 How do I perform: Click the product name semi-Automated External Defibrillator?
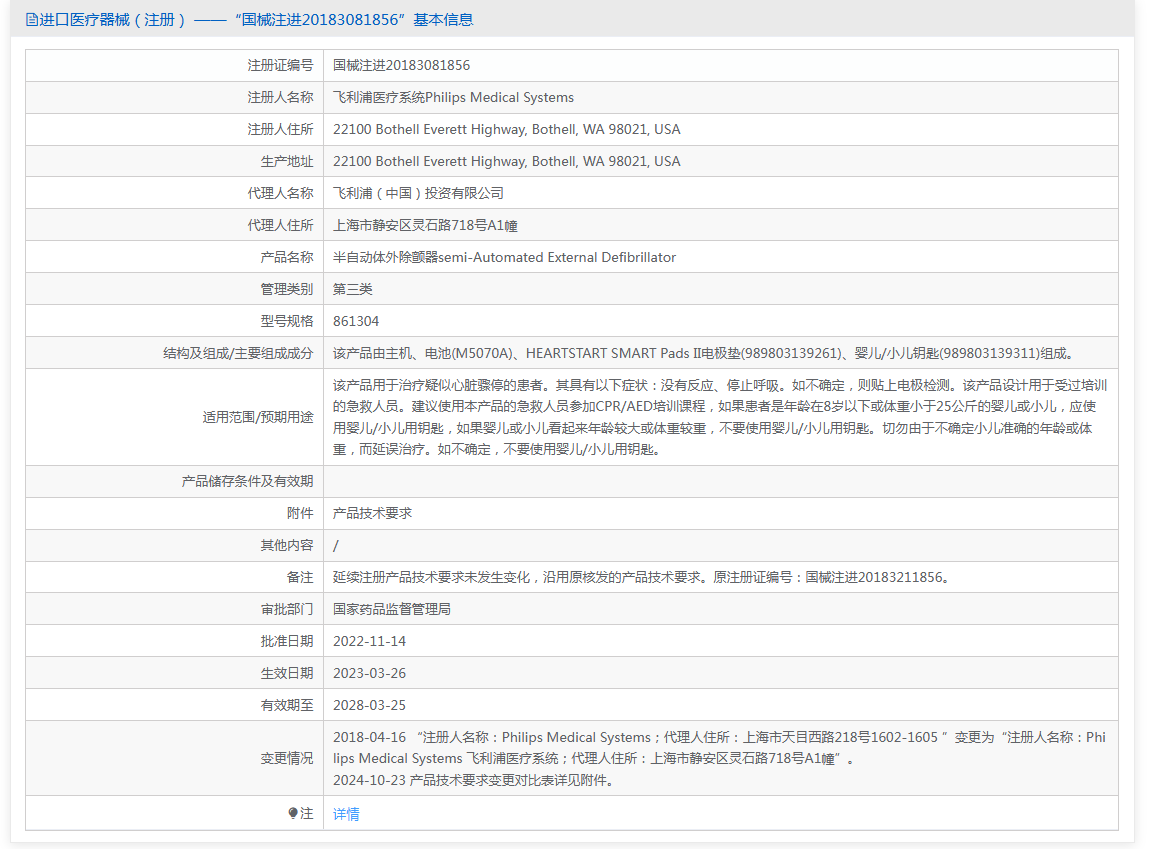(x=504, y=257)
